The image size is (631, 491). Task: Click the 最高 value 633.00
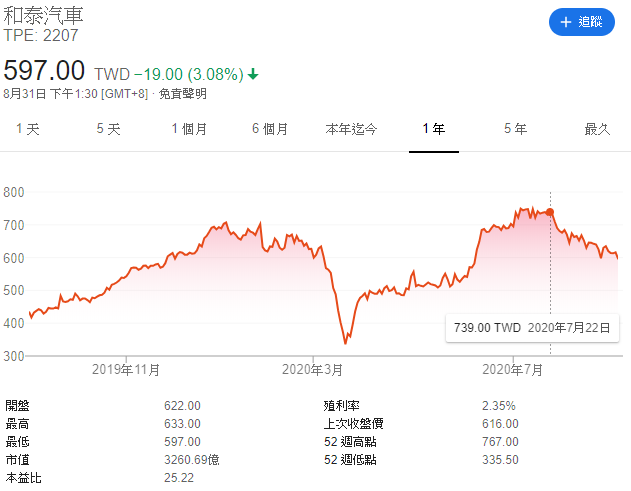click(x=182, y=424)
